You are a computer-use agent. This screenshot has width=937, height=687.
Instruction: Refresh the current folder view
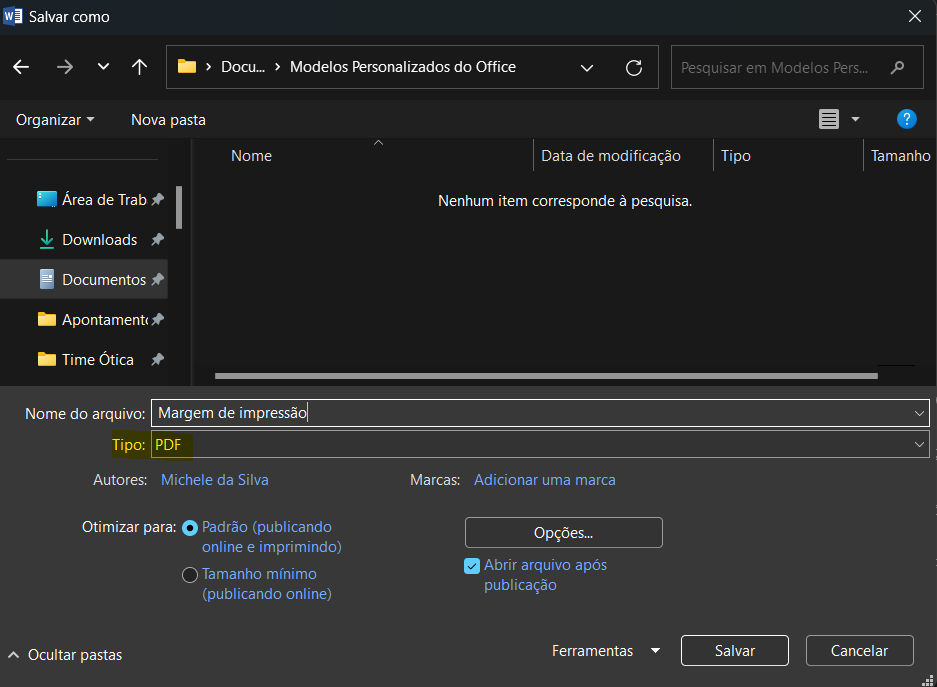(x=633, y=68)
